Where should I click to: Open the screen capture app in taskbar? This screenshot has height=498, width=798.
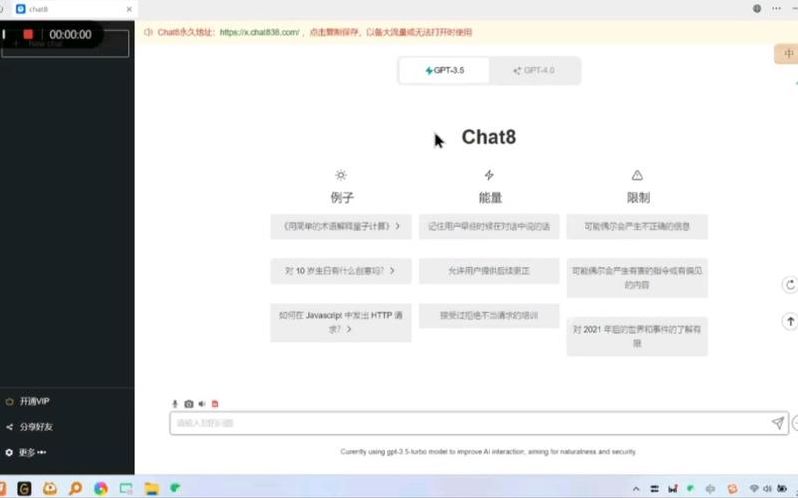point(126,489)
